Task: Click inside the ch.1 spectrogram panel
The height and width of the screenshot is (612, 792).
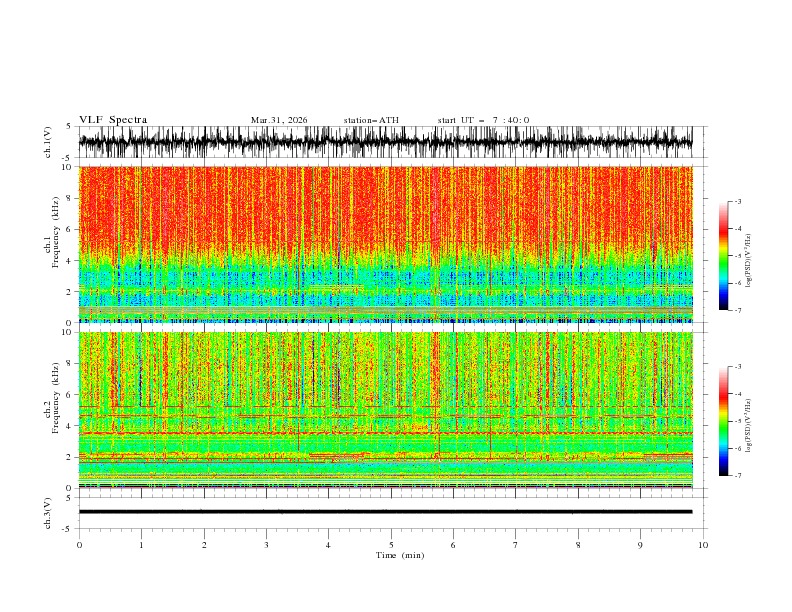Action: (385, 244)
